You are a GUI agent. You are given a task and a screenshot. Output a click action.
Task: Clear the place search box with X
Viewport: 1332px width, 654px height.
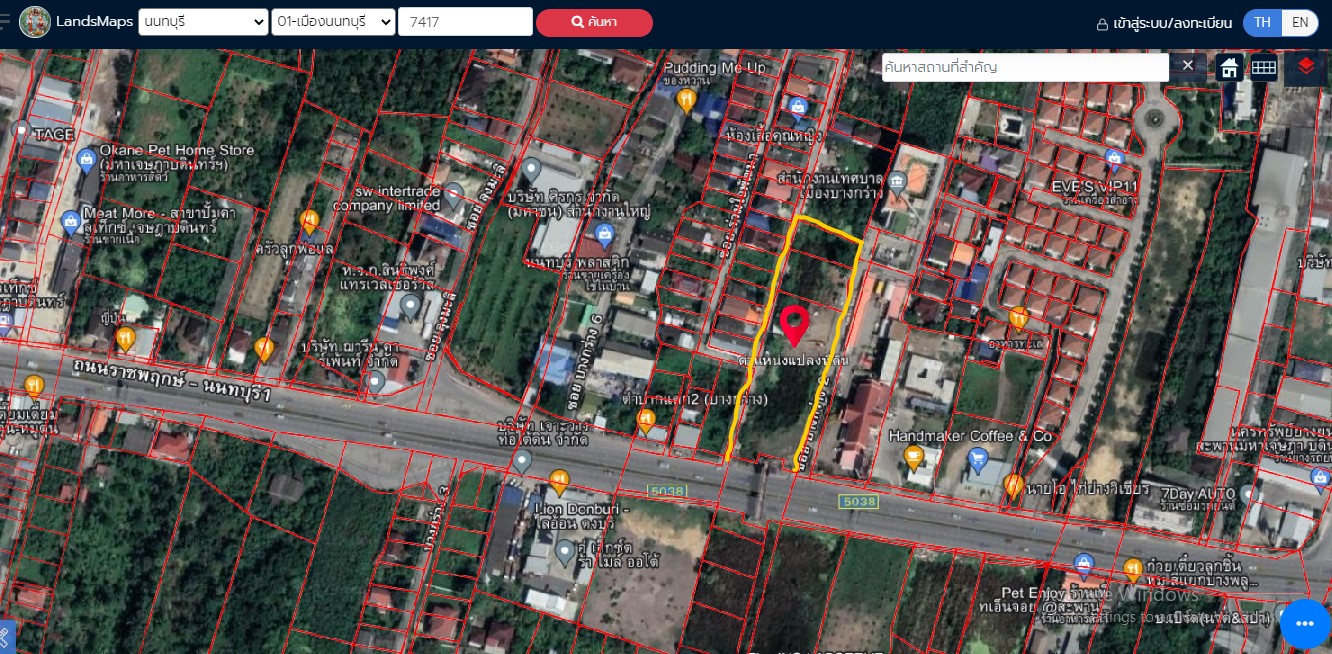click(x=1187, y=66)
